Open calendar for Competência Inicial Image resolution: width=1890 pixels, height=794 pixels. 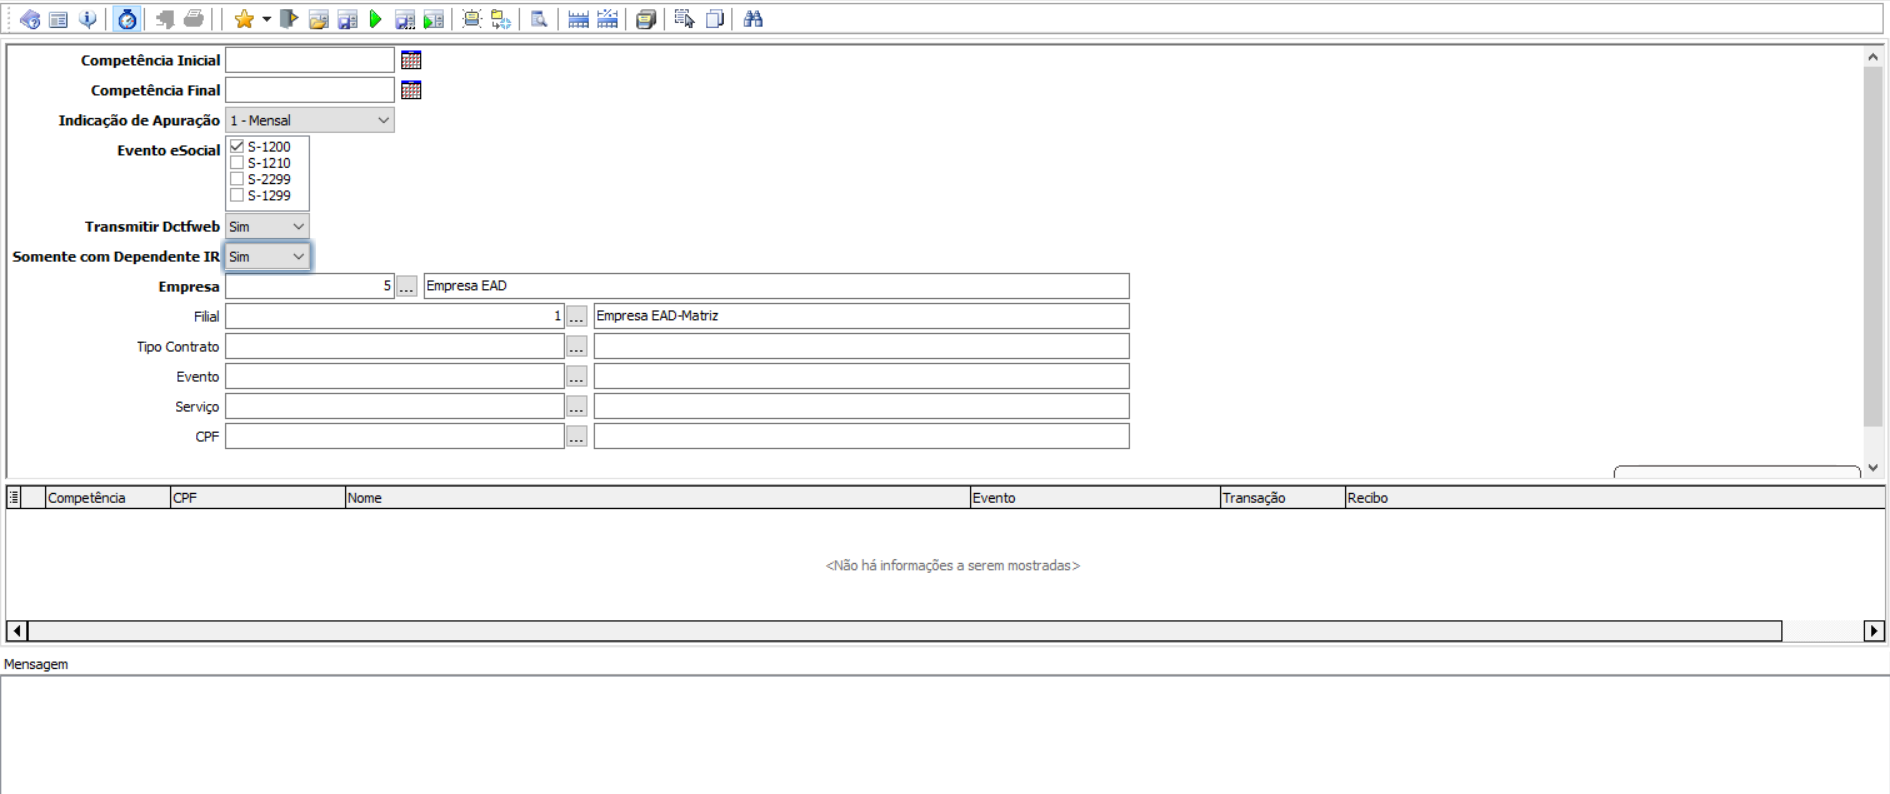tap(411, 60)
